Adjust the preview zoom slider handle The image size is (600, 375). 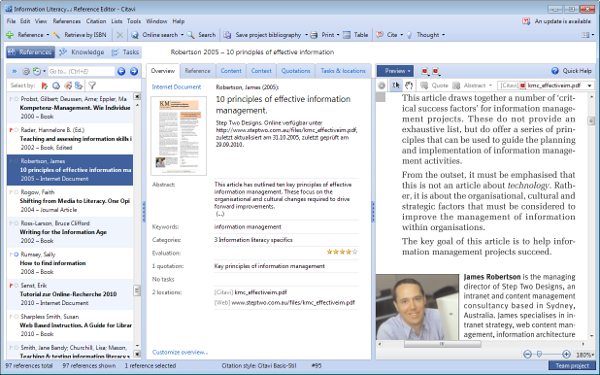(x=539, y=355)
